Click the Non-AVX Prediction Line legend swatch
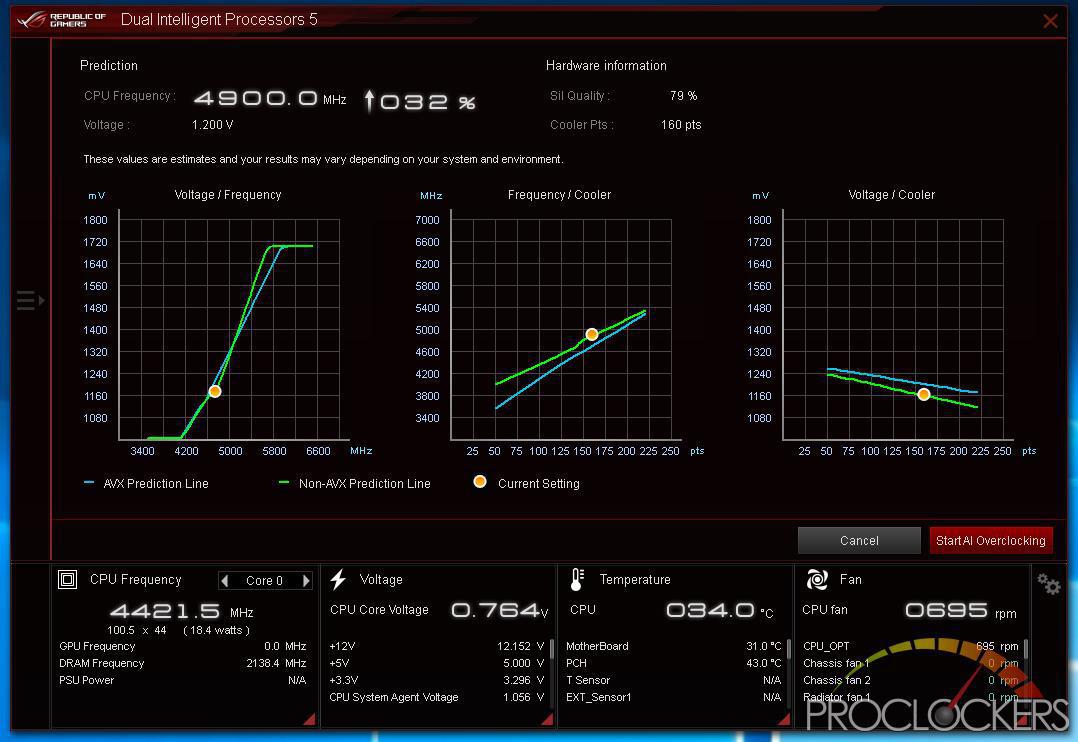Viewport: 1078px width, 742px height. (283, 483)
